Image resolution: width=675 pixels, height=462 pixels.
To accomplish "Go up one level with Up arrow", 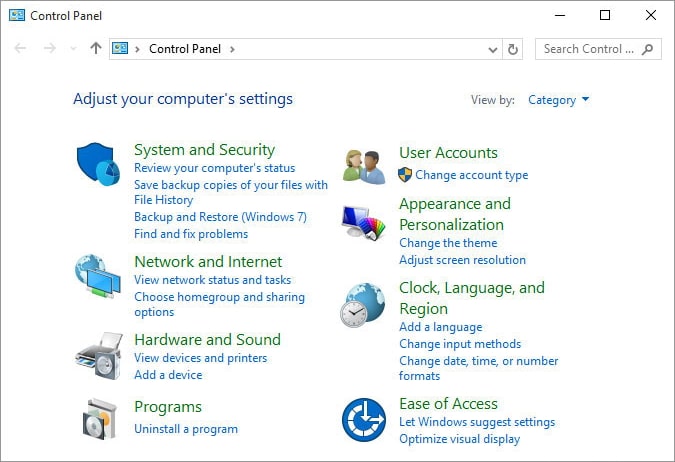I will click(x=96, y=48).
